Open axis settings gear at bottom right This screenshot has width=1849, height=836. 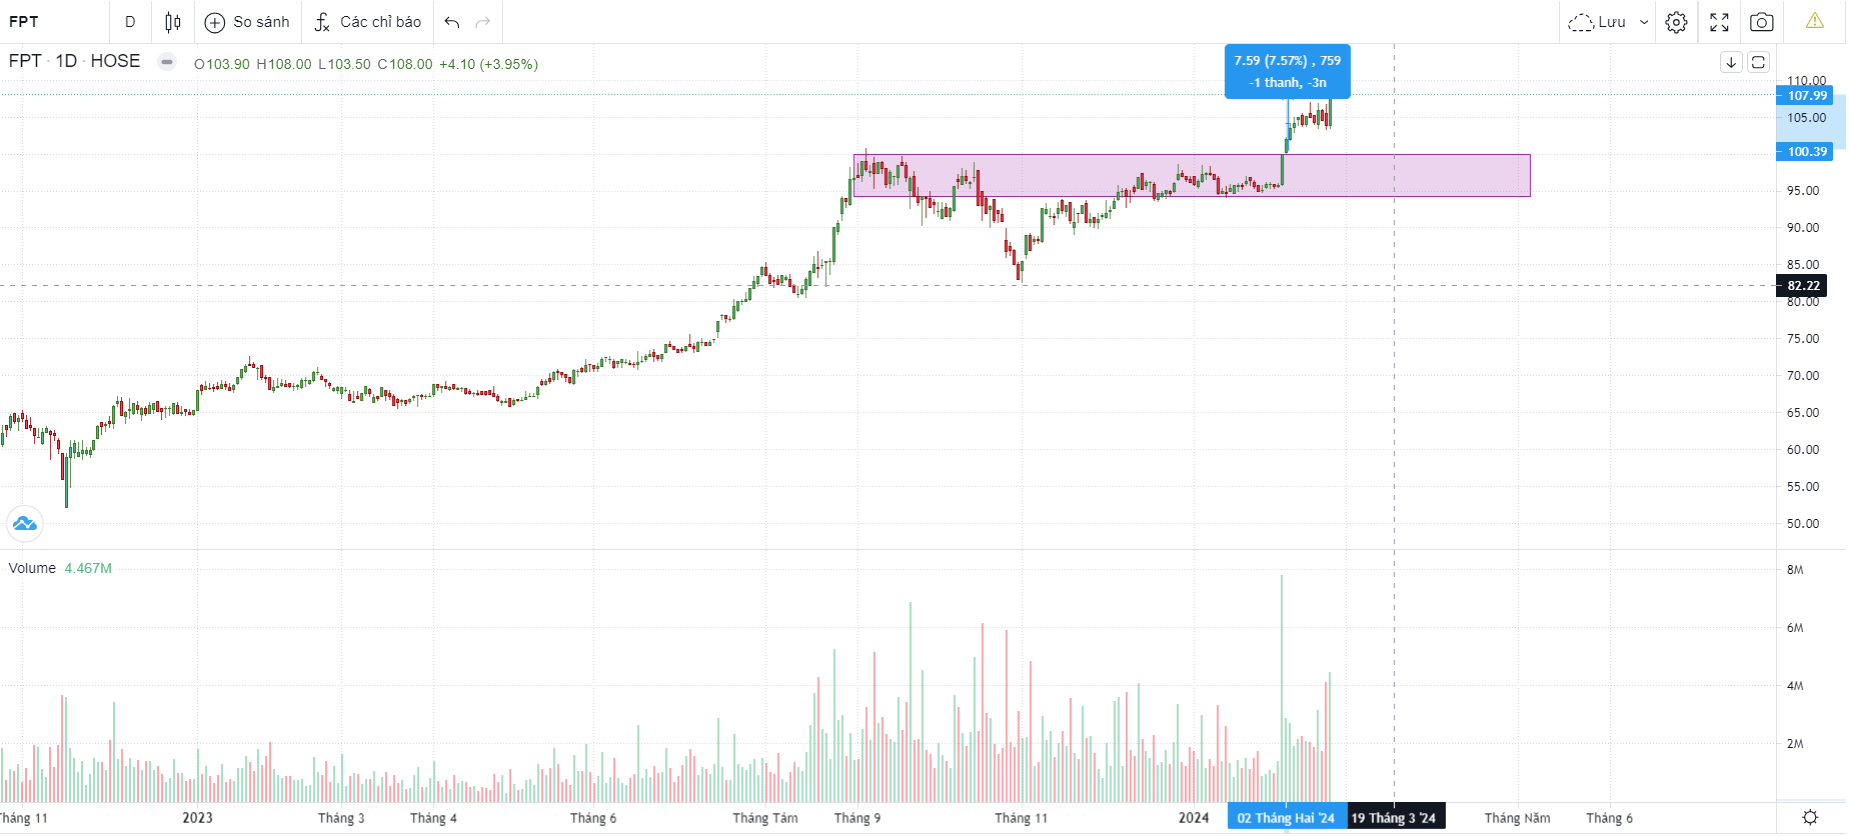[1810, 818]
